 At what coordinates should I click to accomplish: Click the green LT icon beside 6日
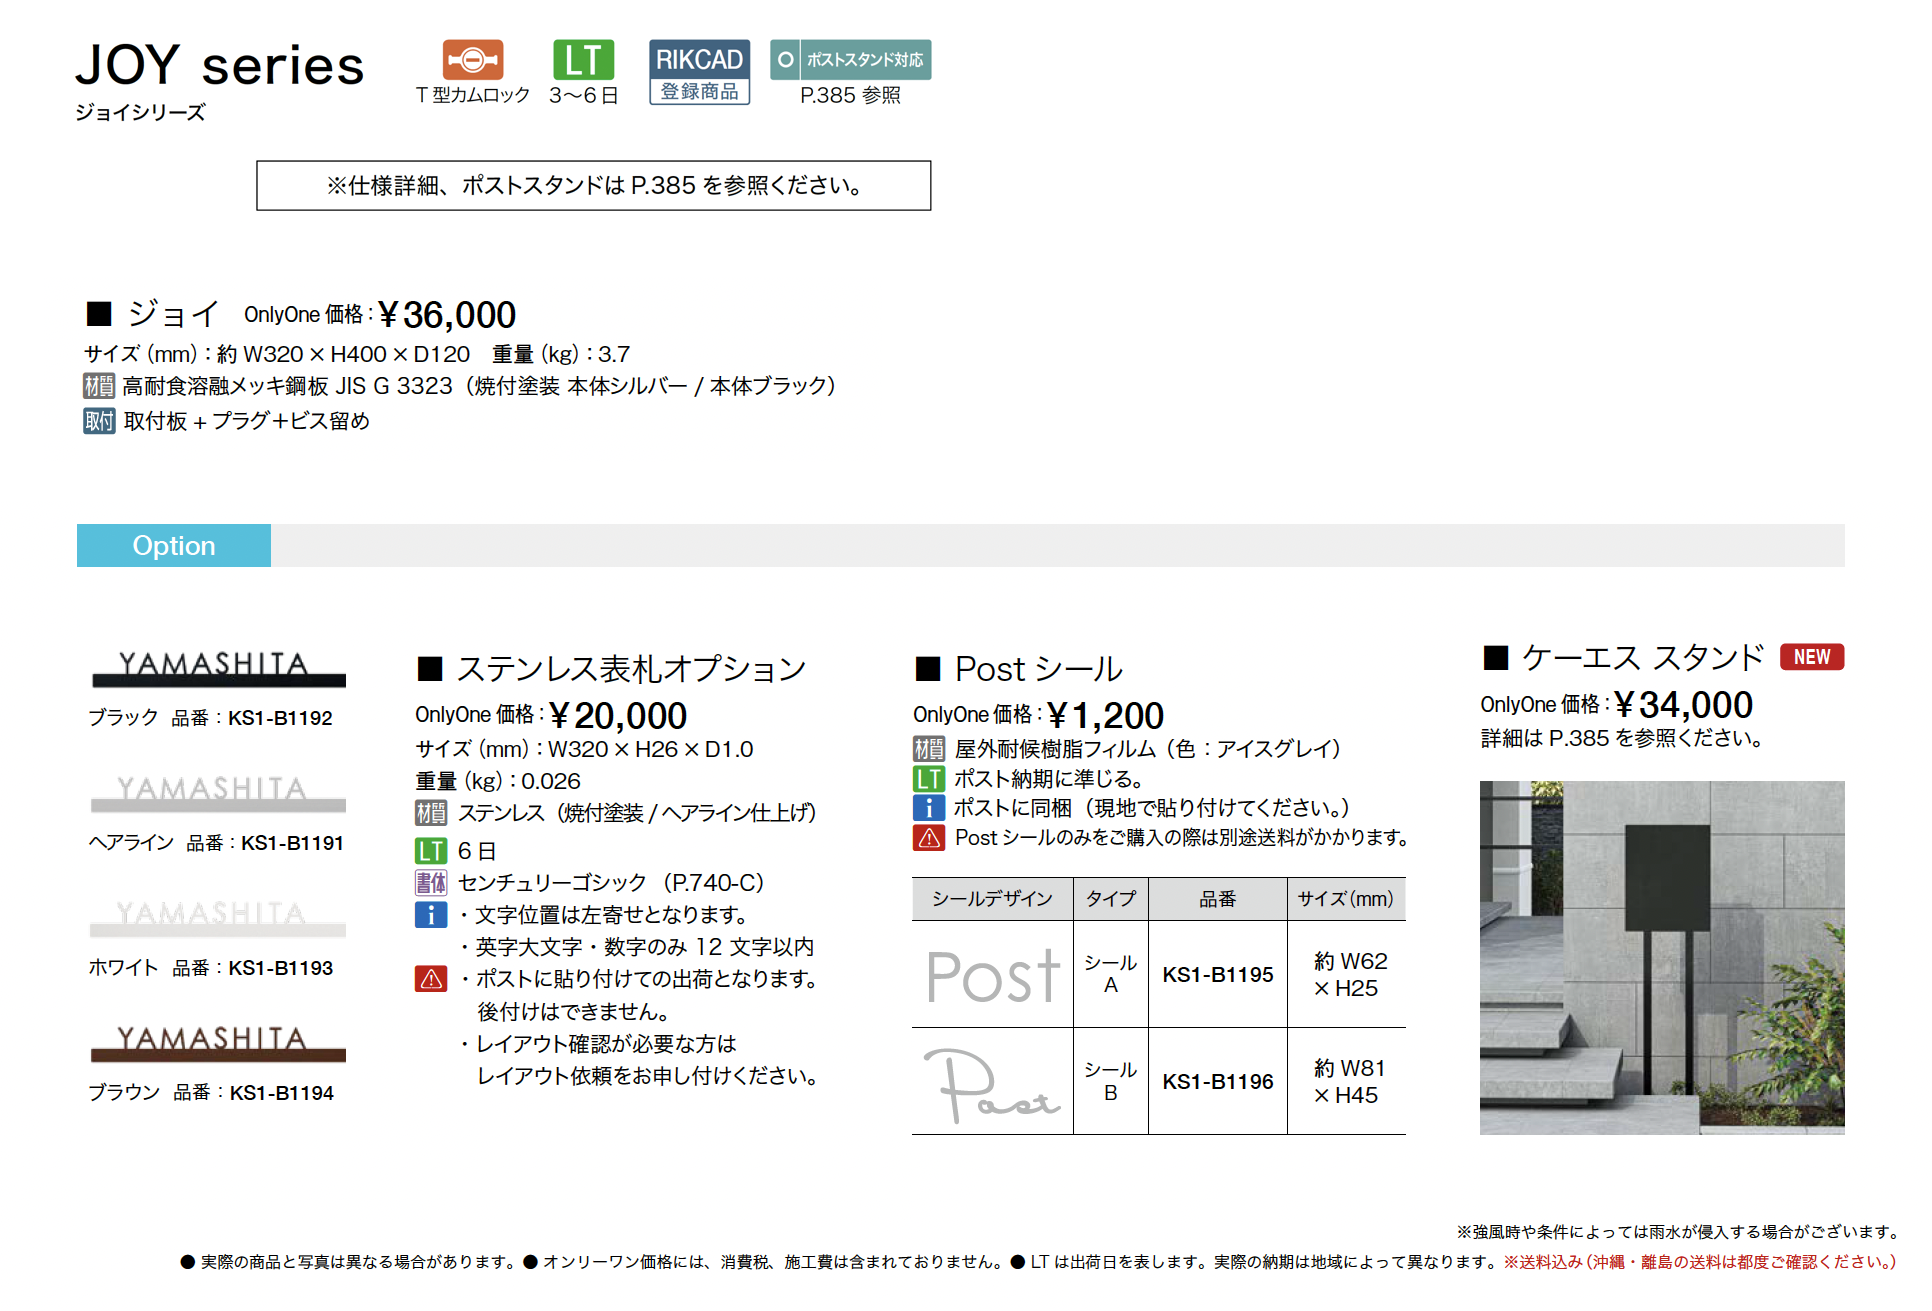(x=431, y=851)
